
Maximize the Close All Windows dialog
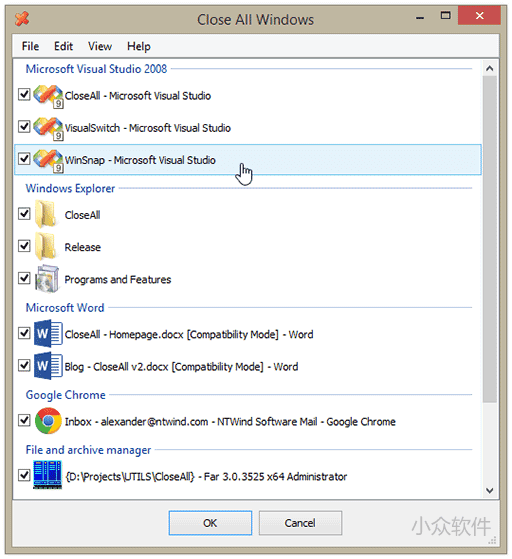[445, 16]
